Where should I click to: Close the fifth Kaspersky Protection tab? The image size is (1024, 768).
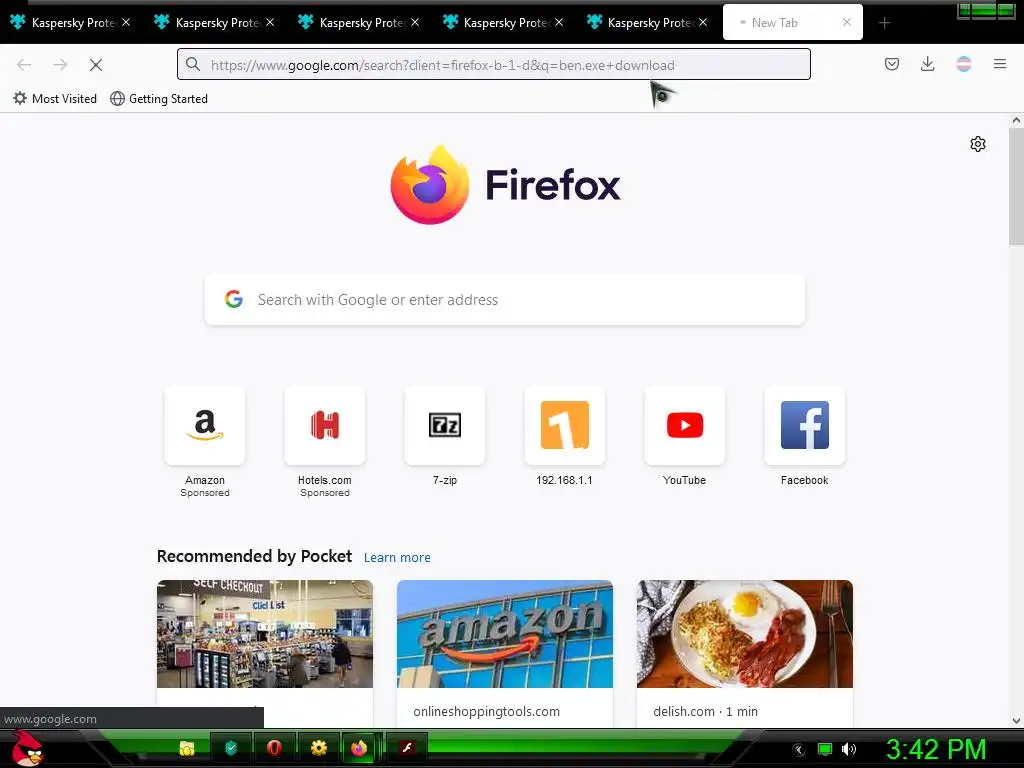[703, 22]
